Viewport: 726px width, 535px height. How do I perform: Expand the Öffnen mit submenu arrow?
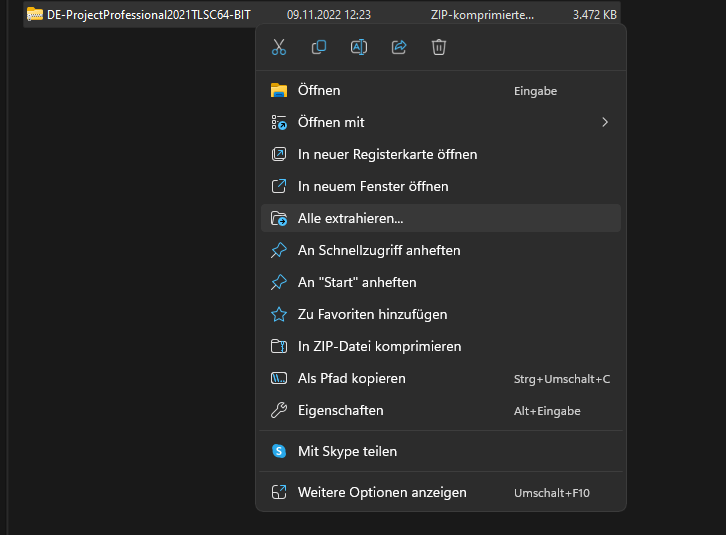click(x=604, y=122)
